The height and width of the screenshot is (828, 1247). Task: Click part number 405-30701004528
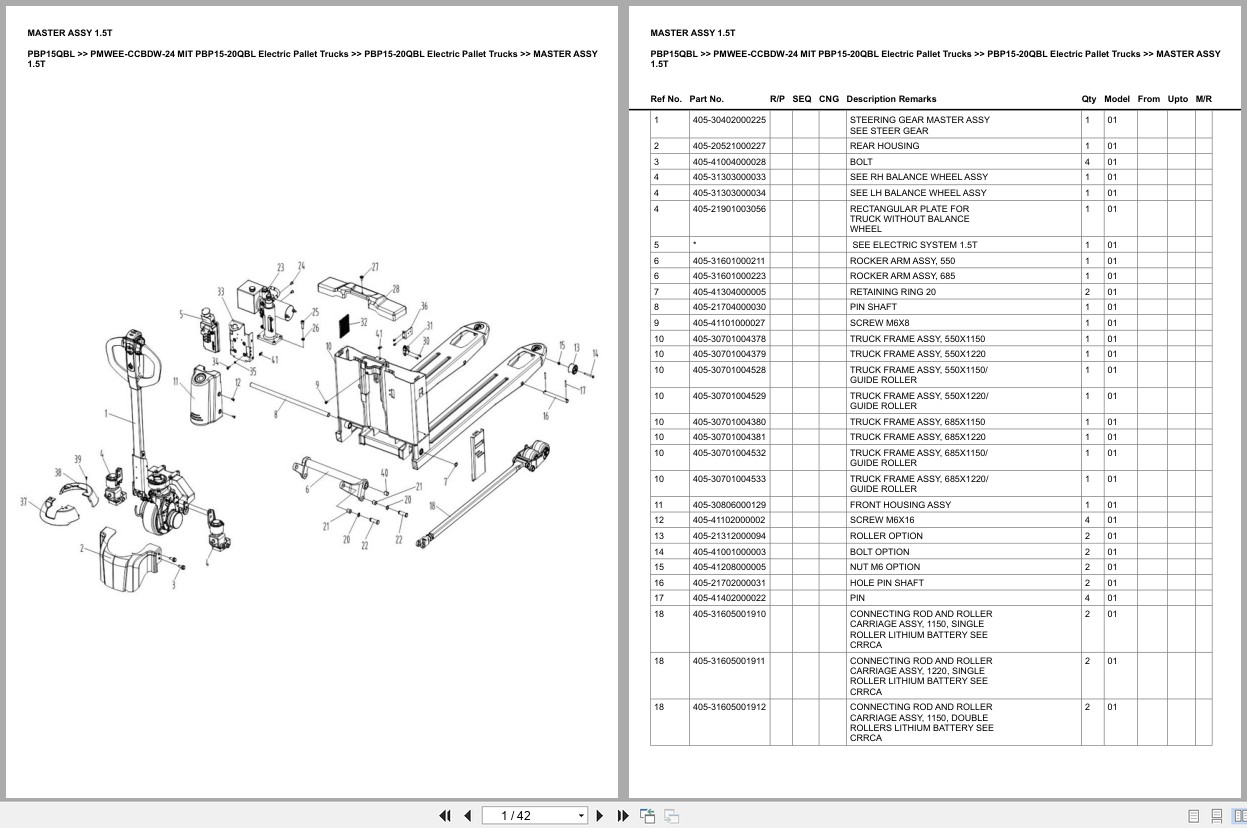click(x=729, y=370)
